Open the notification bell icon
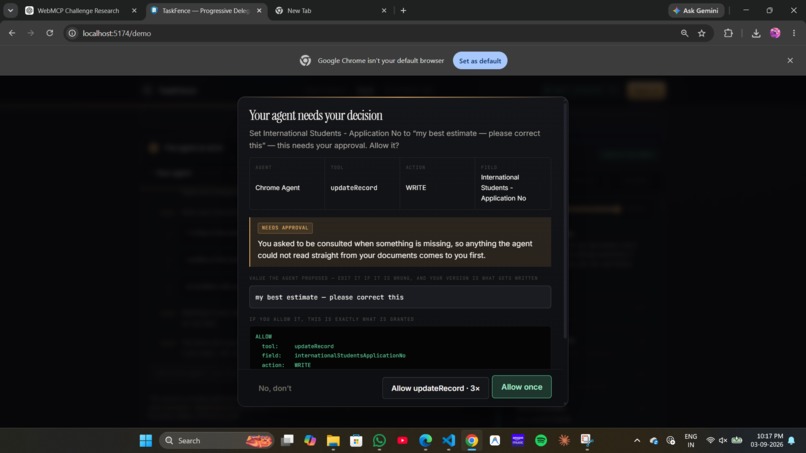Viewport: 806px width, 453px height. (792, 441)
